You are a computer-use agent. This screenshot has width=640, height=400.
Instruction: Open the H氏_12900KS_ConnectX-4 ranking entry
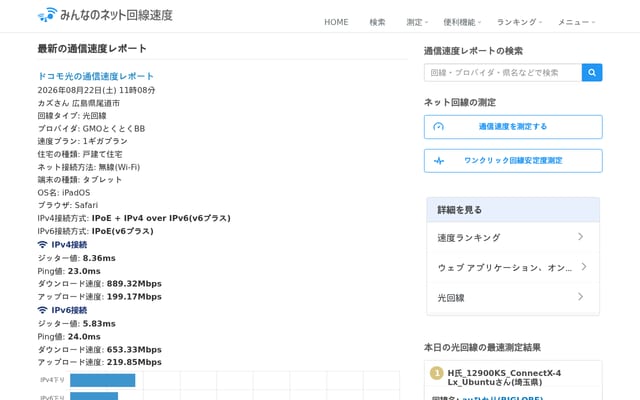coord(504,378)
